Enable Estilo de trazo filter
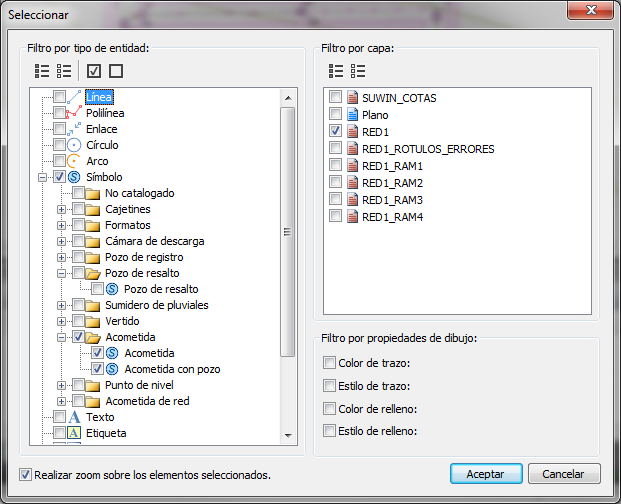This screenshot has height=504, width=621. [329, 385]
